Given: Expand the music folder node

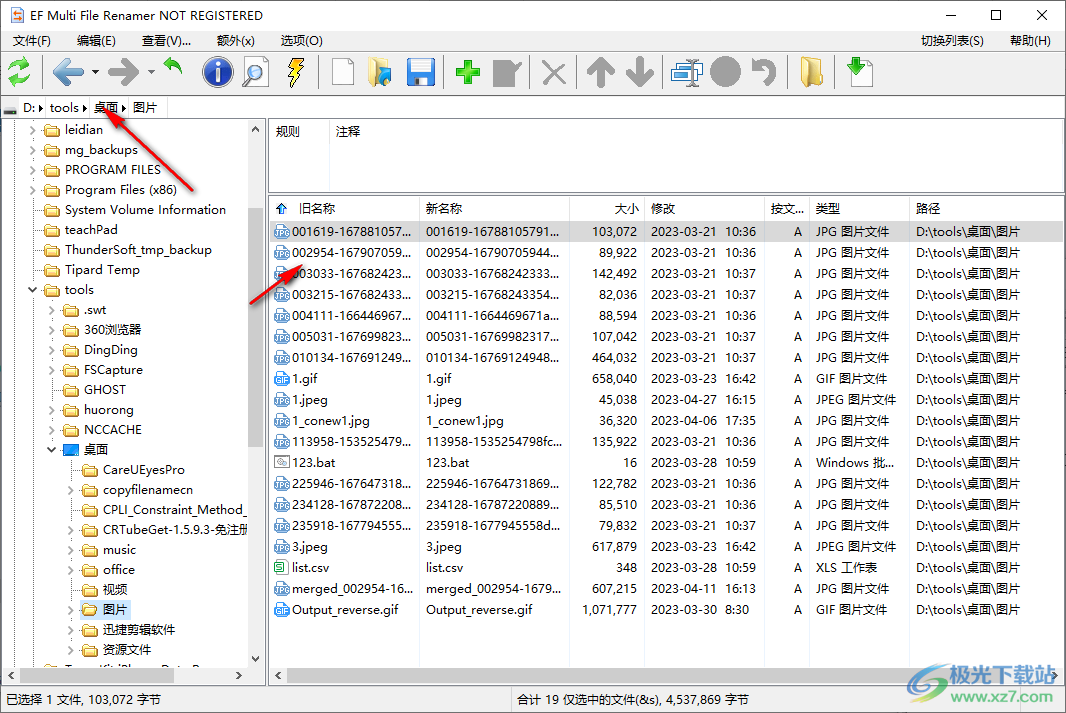Looking at the screenshot, I should pos(70,550).
